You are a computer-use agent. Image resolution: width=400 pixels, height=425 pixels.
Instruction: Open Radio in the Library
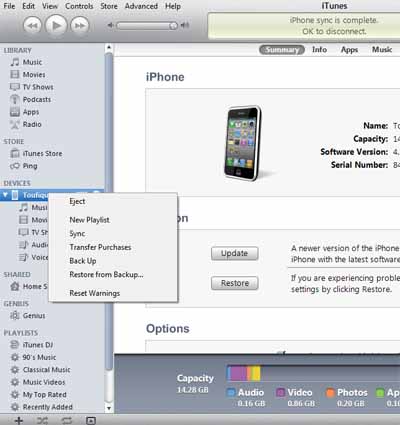tap(26, 124)
